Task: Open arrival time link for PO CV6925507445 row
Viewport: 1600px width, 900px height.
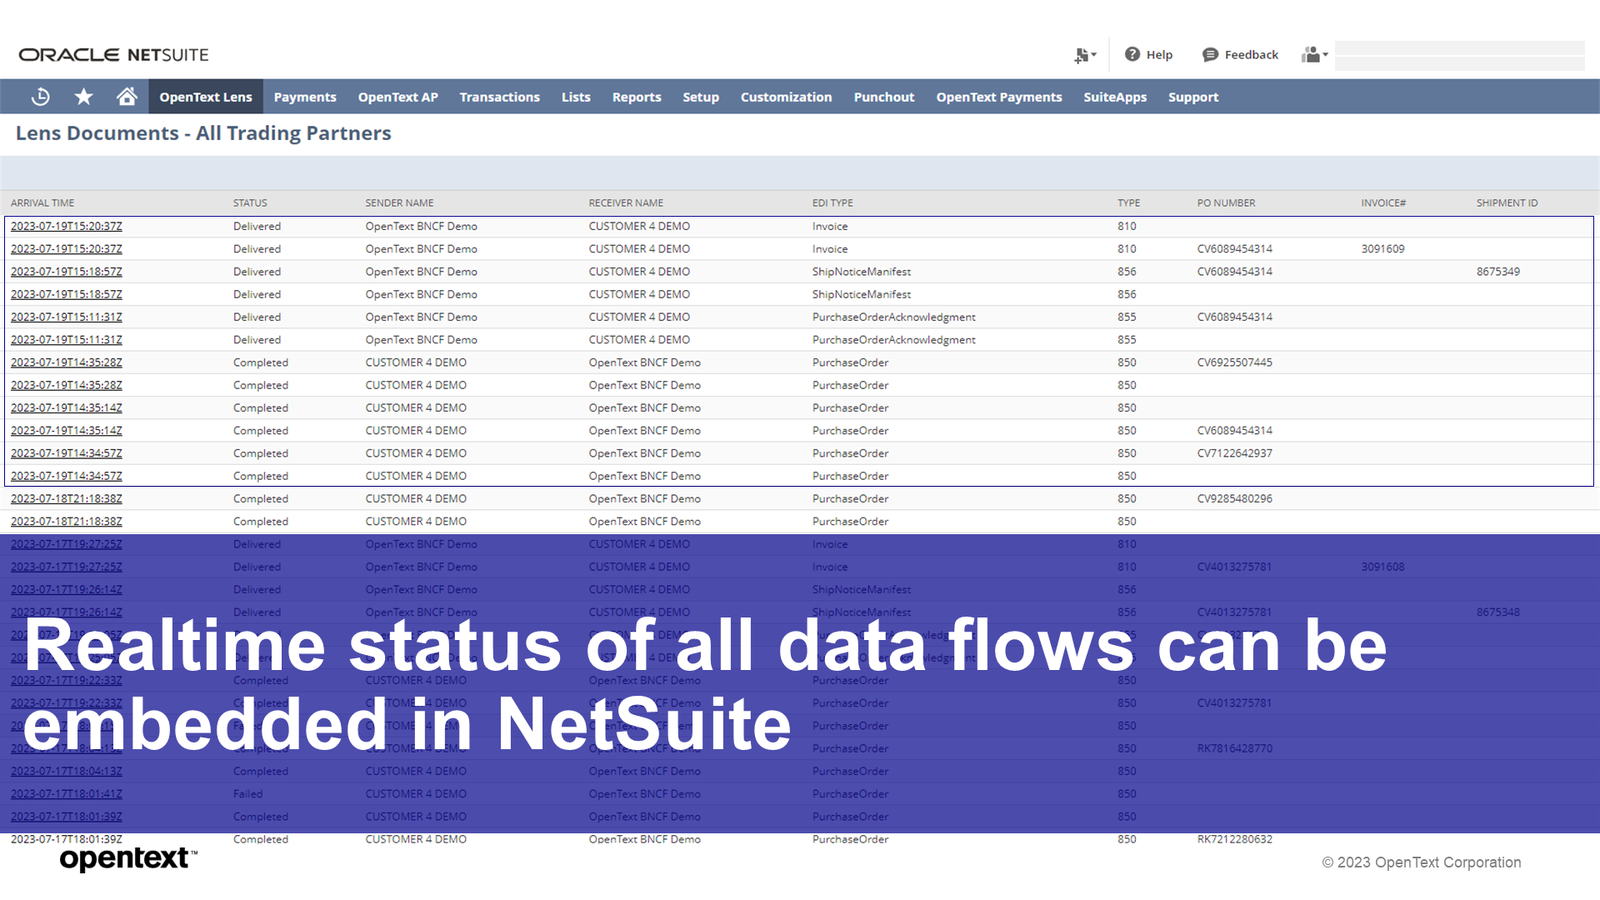Action: [x=66, y=363]
